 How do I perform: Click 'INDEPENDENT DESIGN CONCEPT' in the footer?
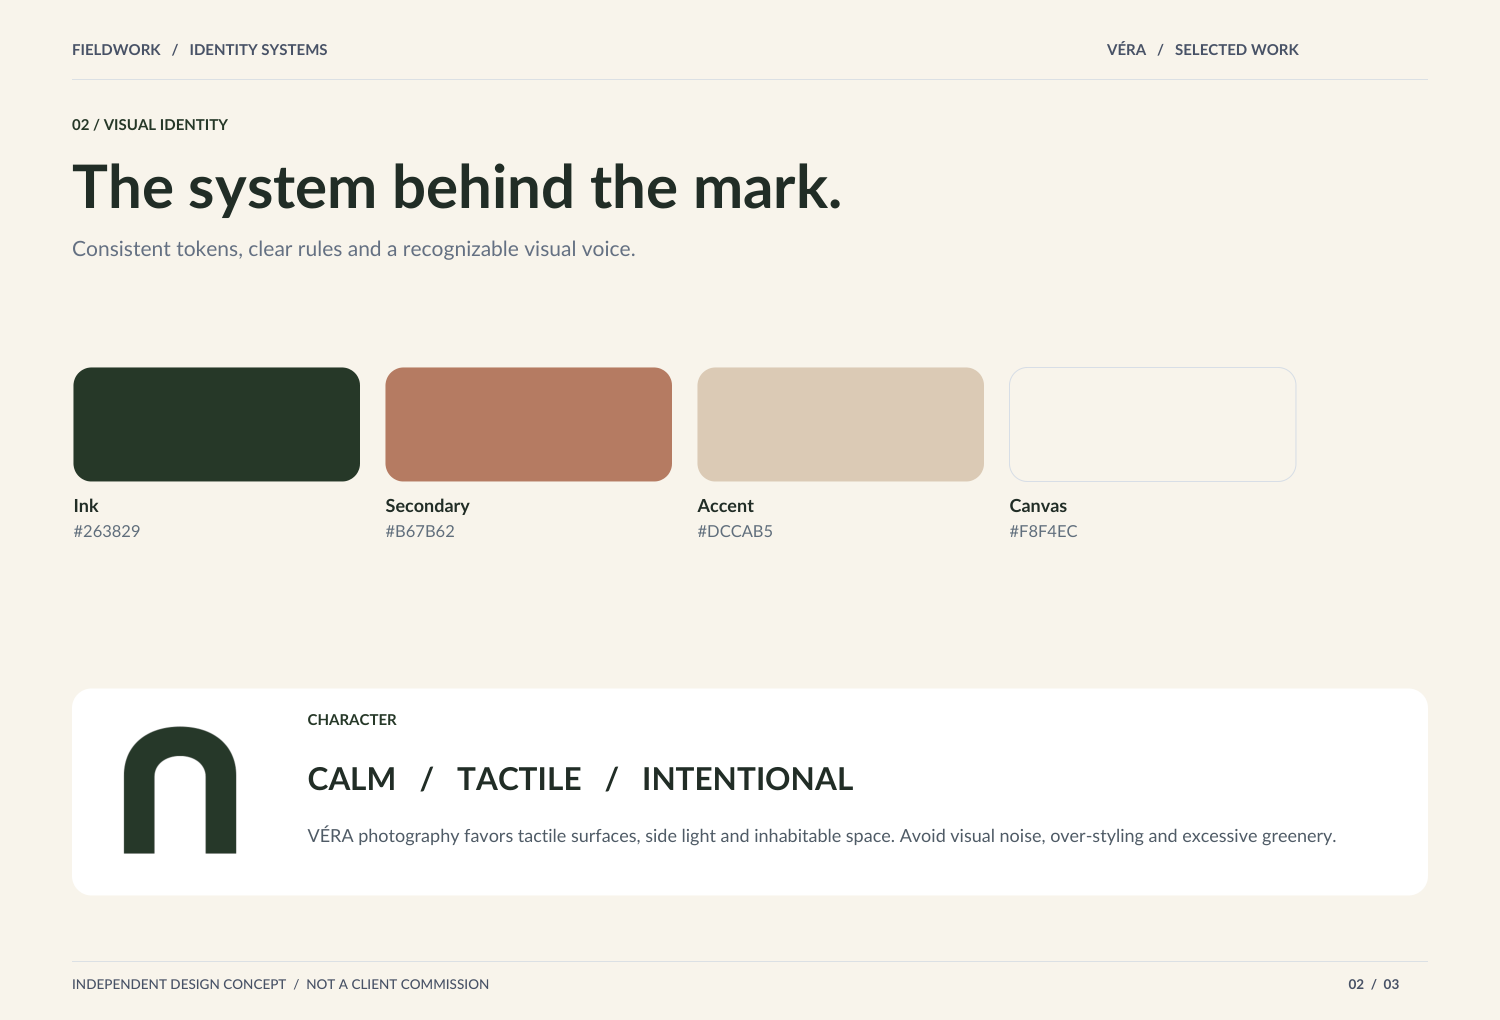click(179, 985)
